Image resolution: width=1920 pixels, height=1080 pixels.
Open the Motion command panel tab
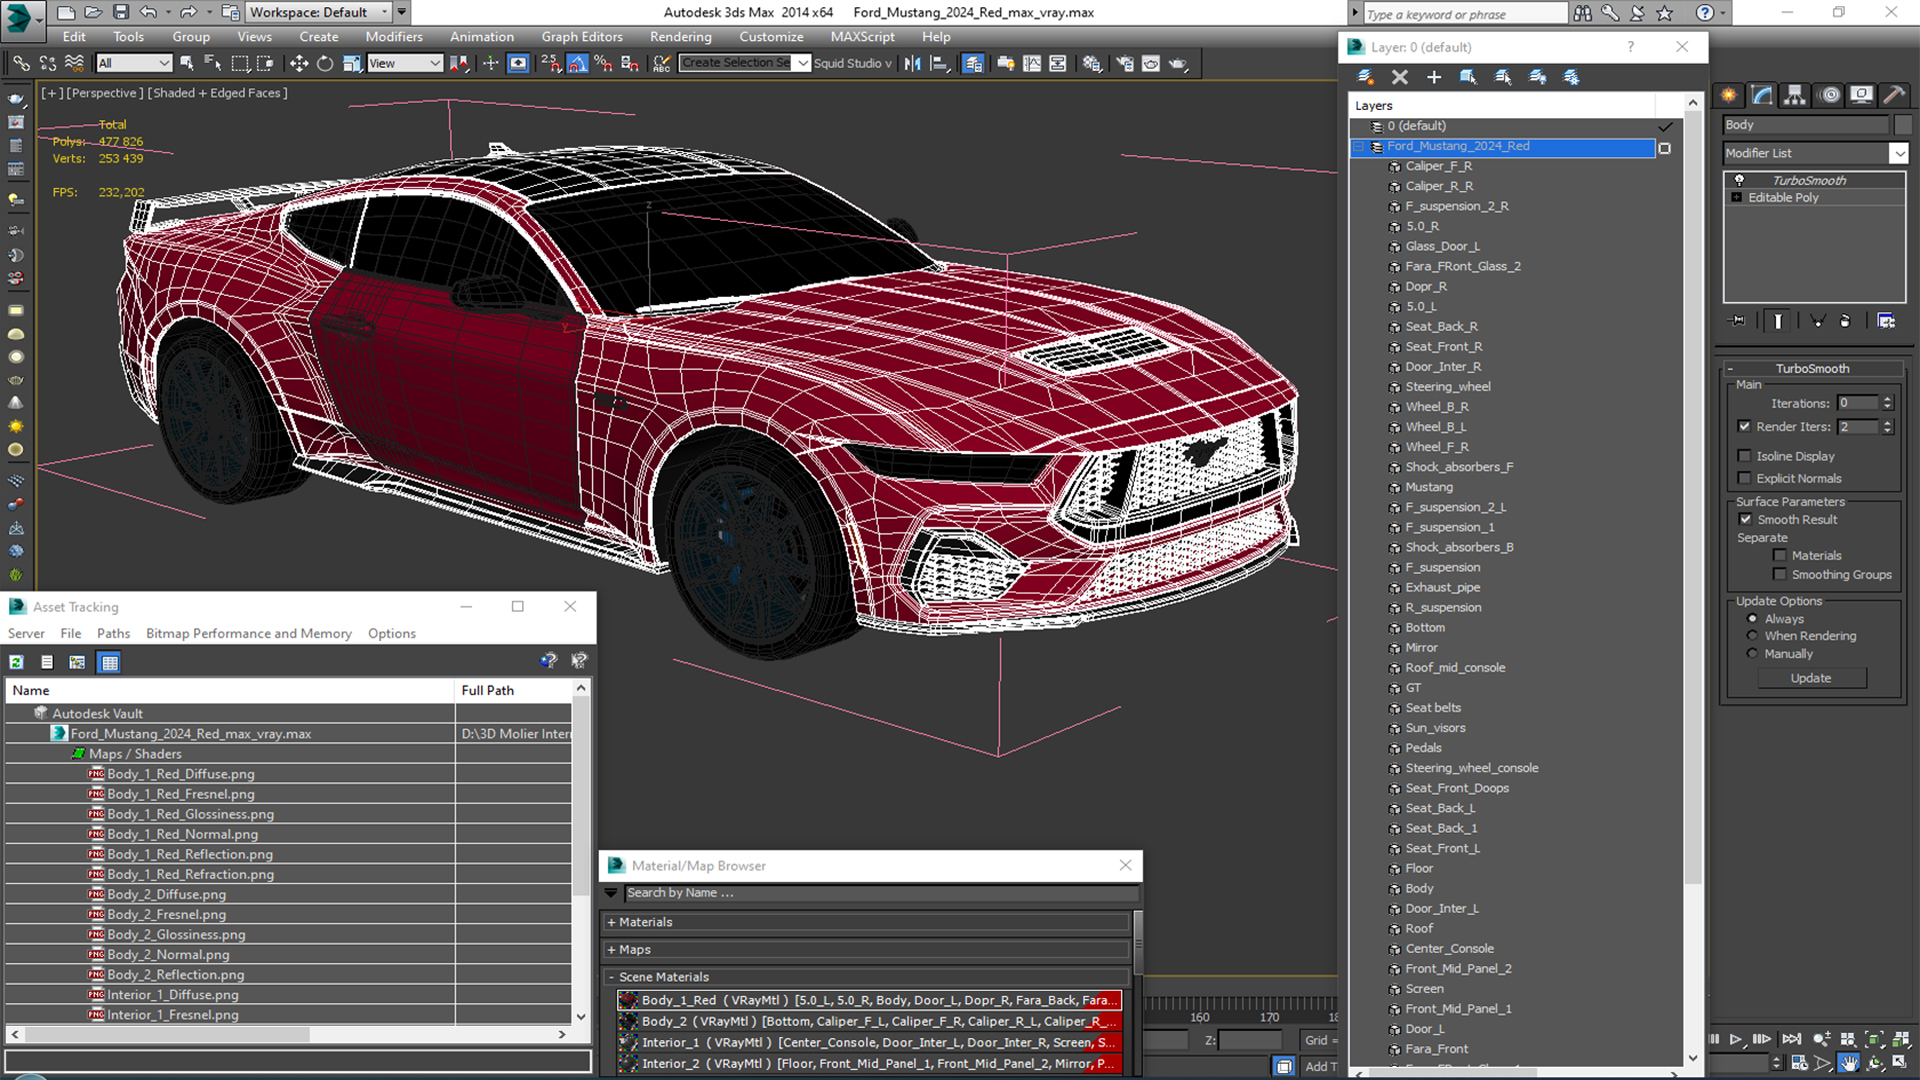click(x=1830, y=95)
